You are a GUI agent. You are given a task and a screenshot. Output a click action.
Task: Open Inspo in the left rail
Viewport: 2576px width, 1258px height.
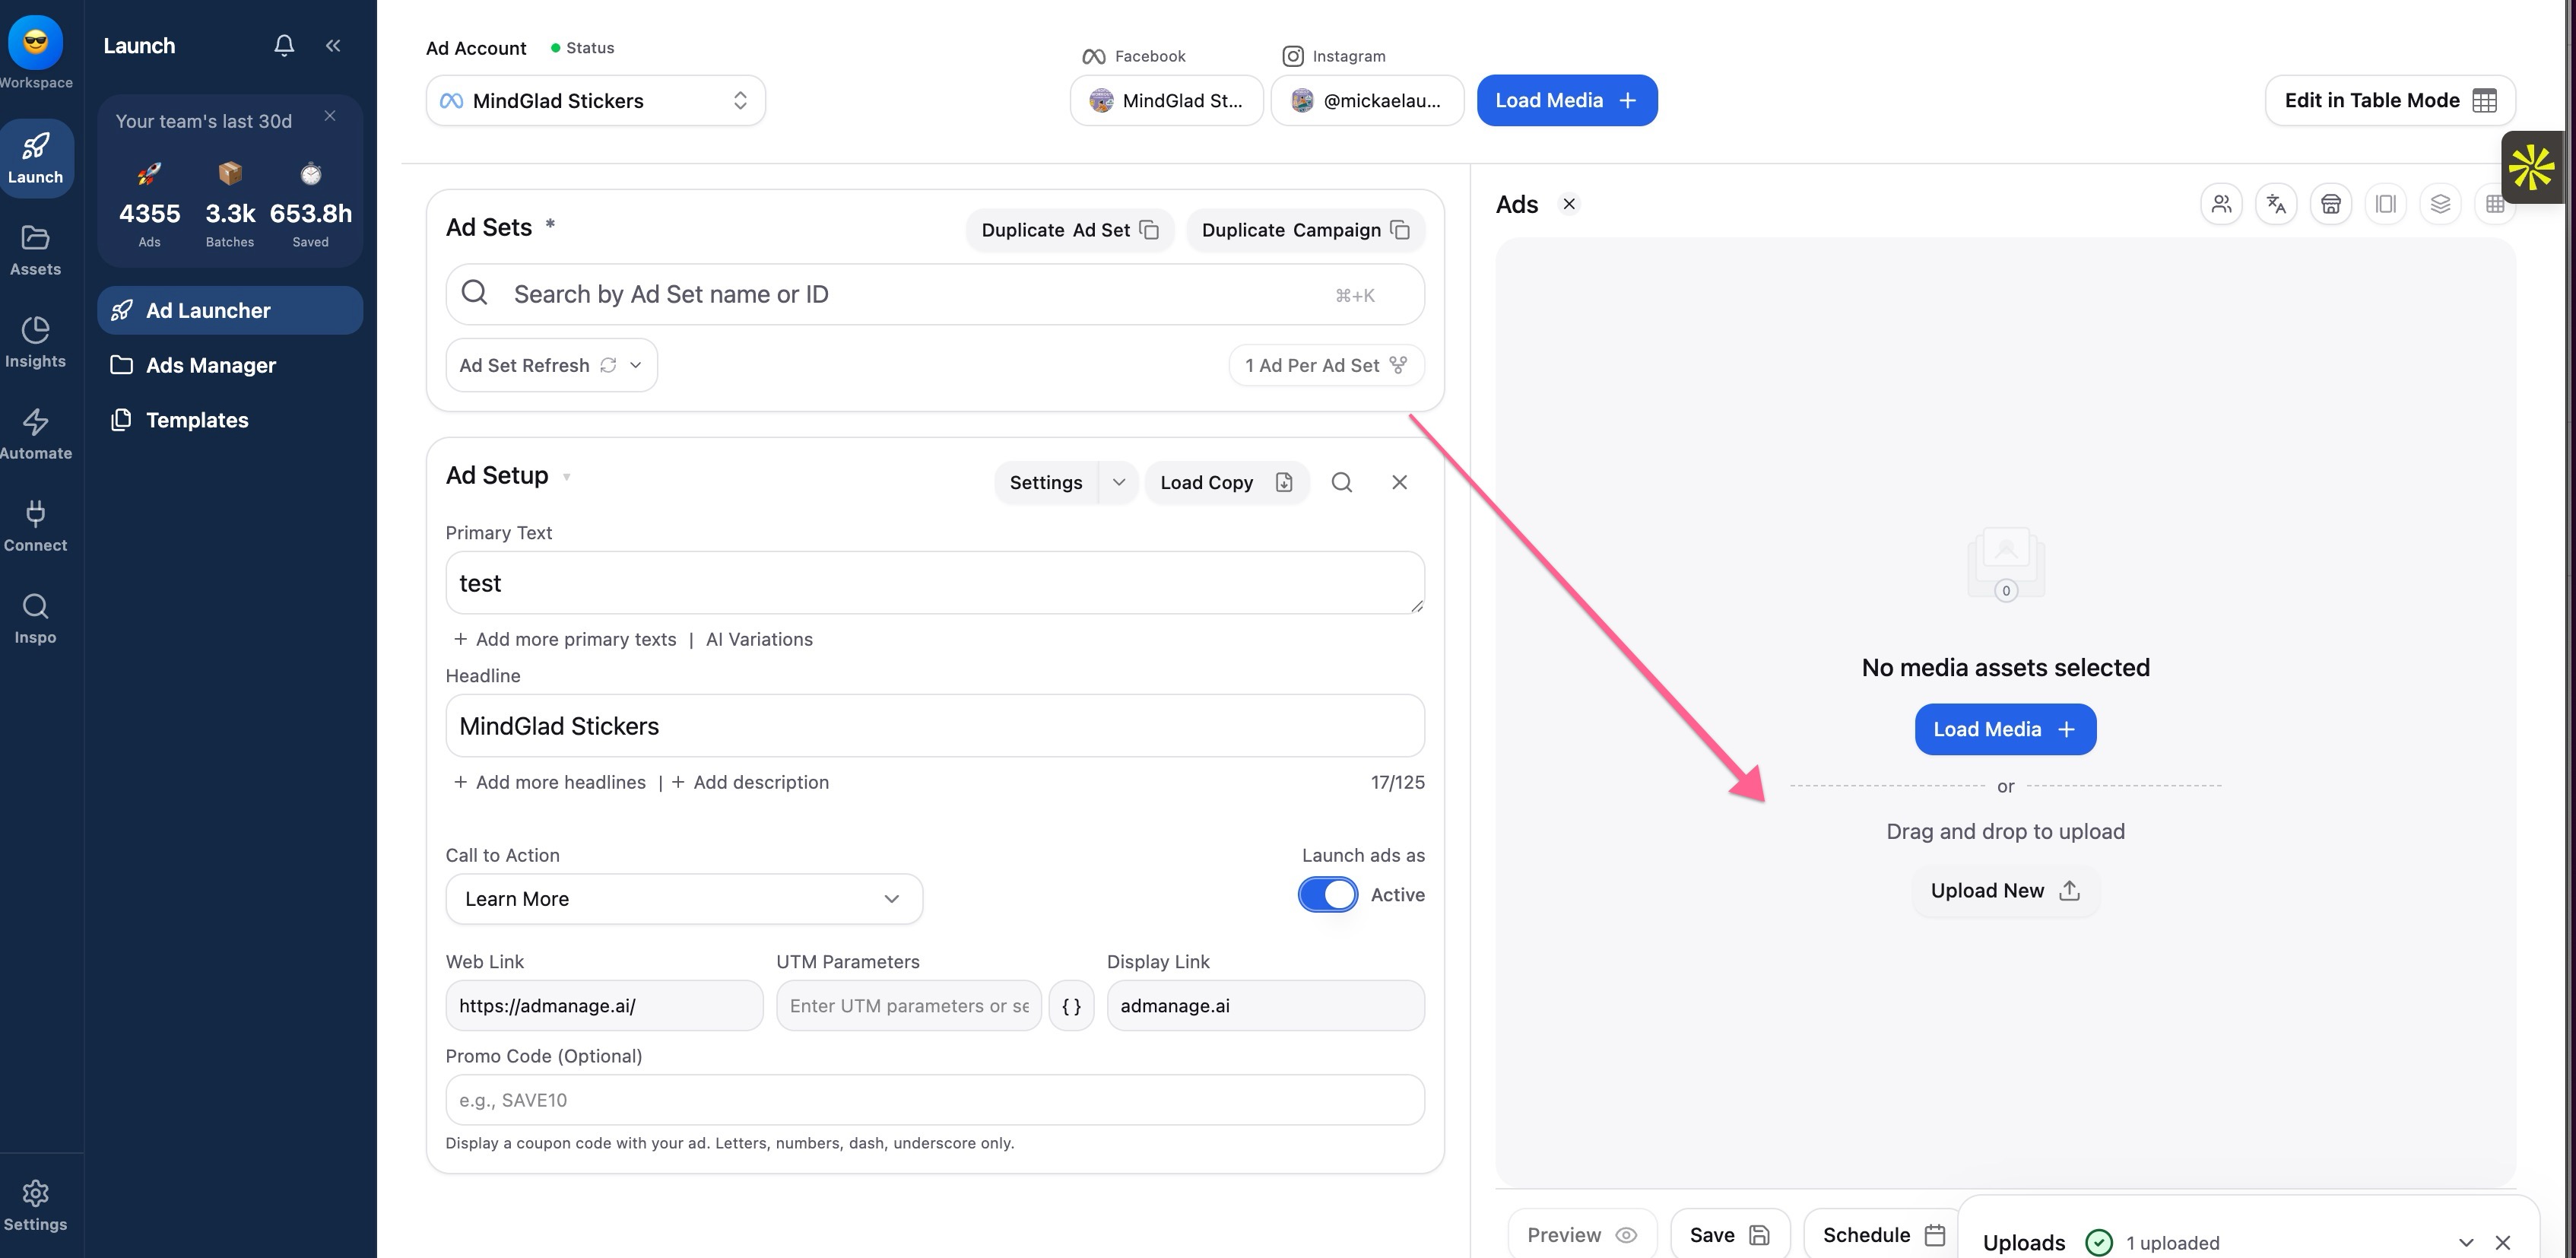[x=35, y=618]
